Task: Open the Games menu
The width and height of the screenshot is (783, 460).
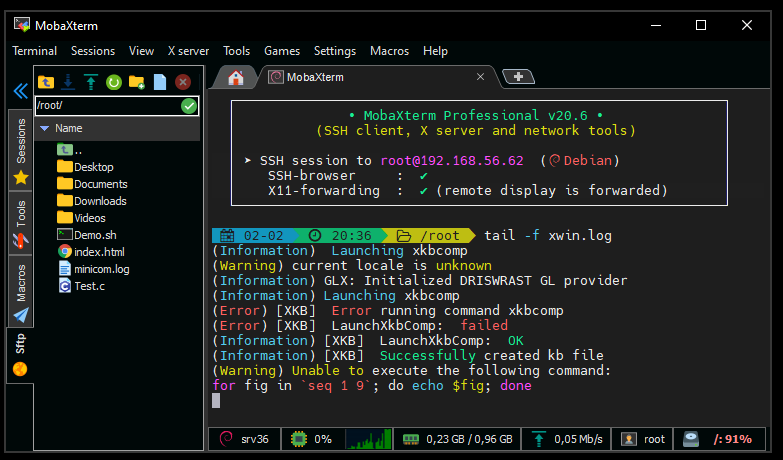Action: (282, 51)
